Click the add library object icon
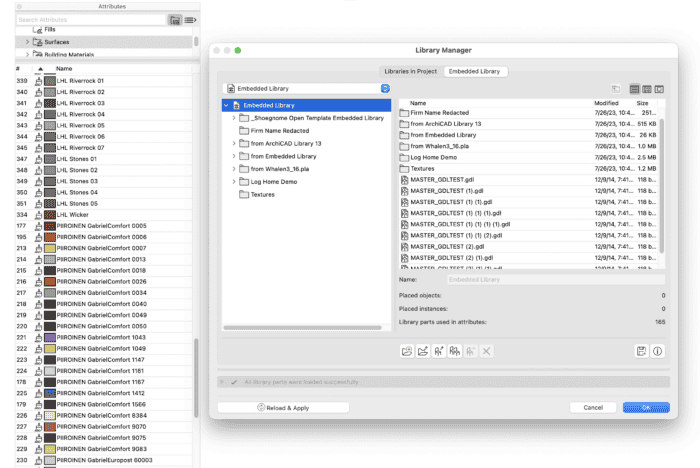700x468 pixels. coord(439,351)
